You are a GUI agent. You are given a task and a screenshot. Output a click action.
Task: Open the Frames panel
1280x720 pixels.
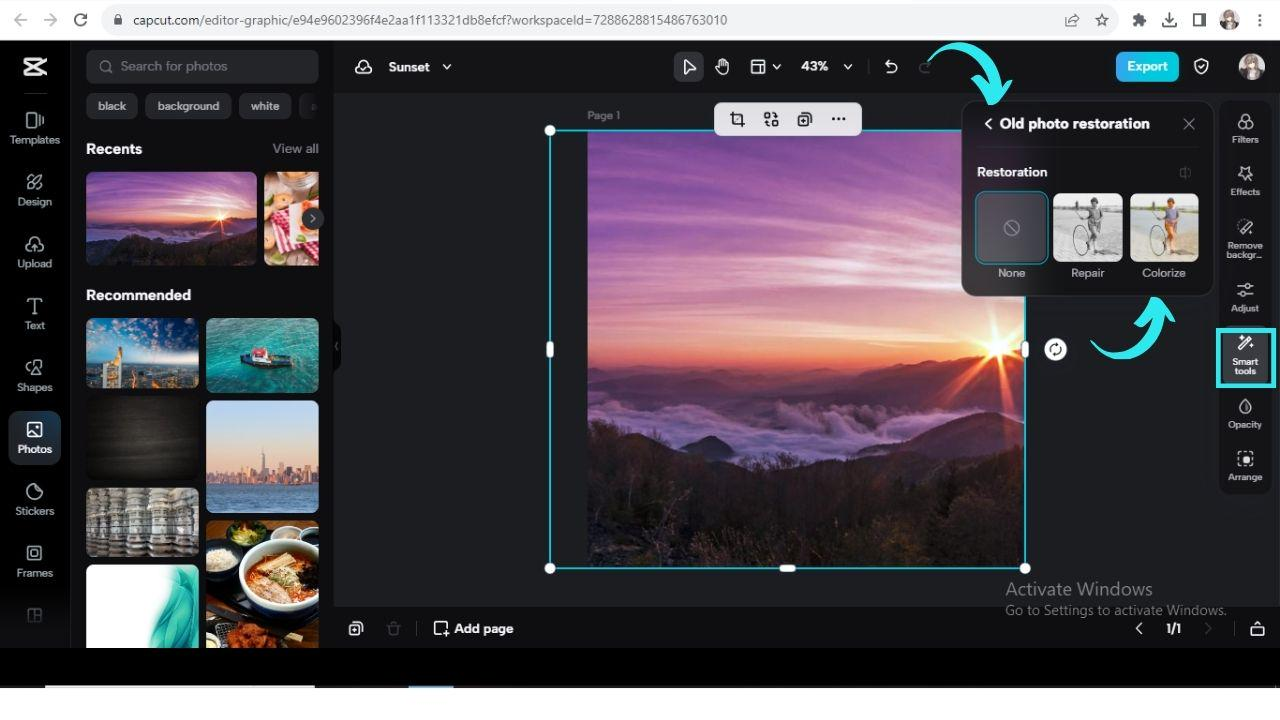[x=34, y=562]
